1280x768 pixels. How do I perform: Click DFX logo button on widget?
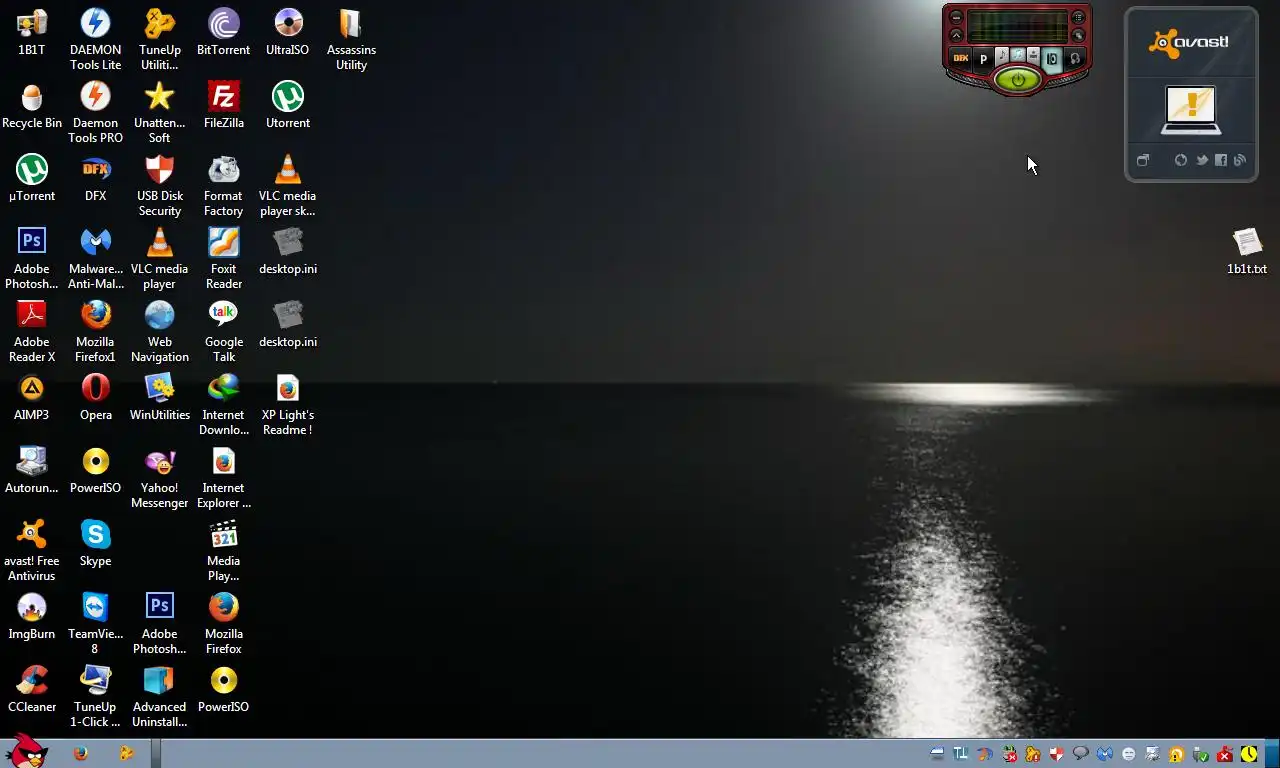point(961,58)
